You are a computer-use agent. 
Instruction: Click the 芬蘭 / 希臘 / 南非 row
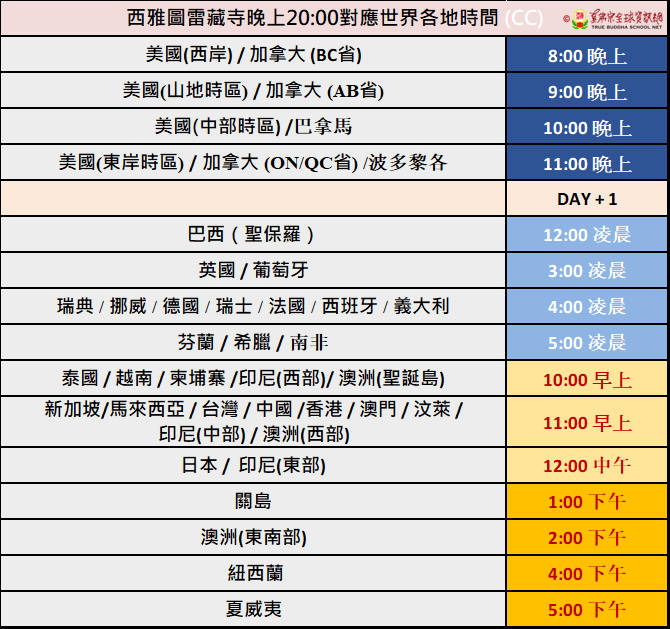(253, 343)
